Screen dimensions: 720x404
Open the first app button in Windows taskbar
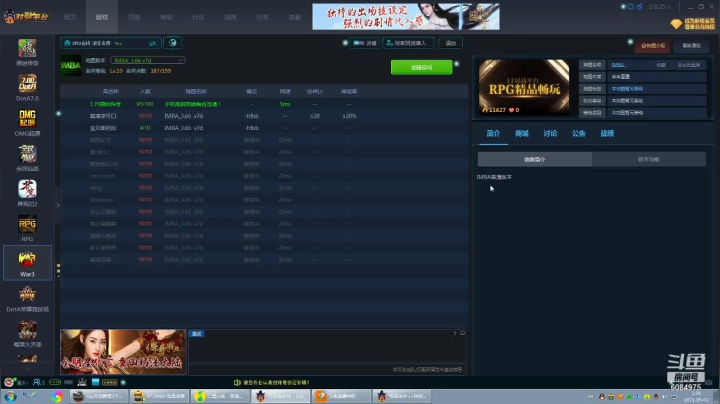[x=99, y=396]
